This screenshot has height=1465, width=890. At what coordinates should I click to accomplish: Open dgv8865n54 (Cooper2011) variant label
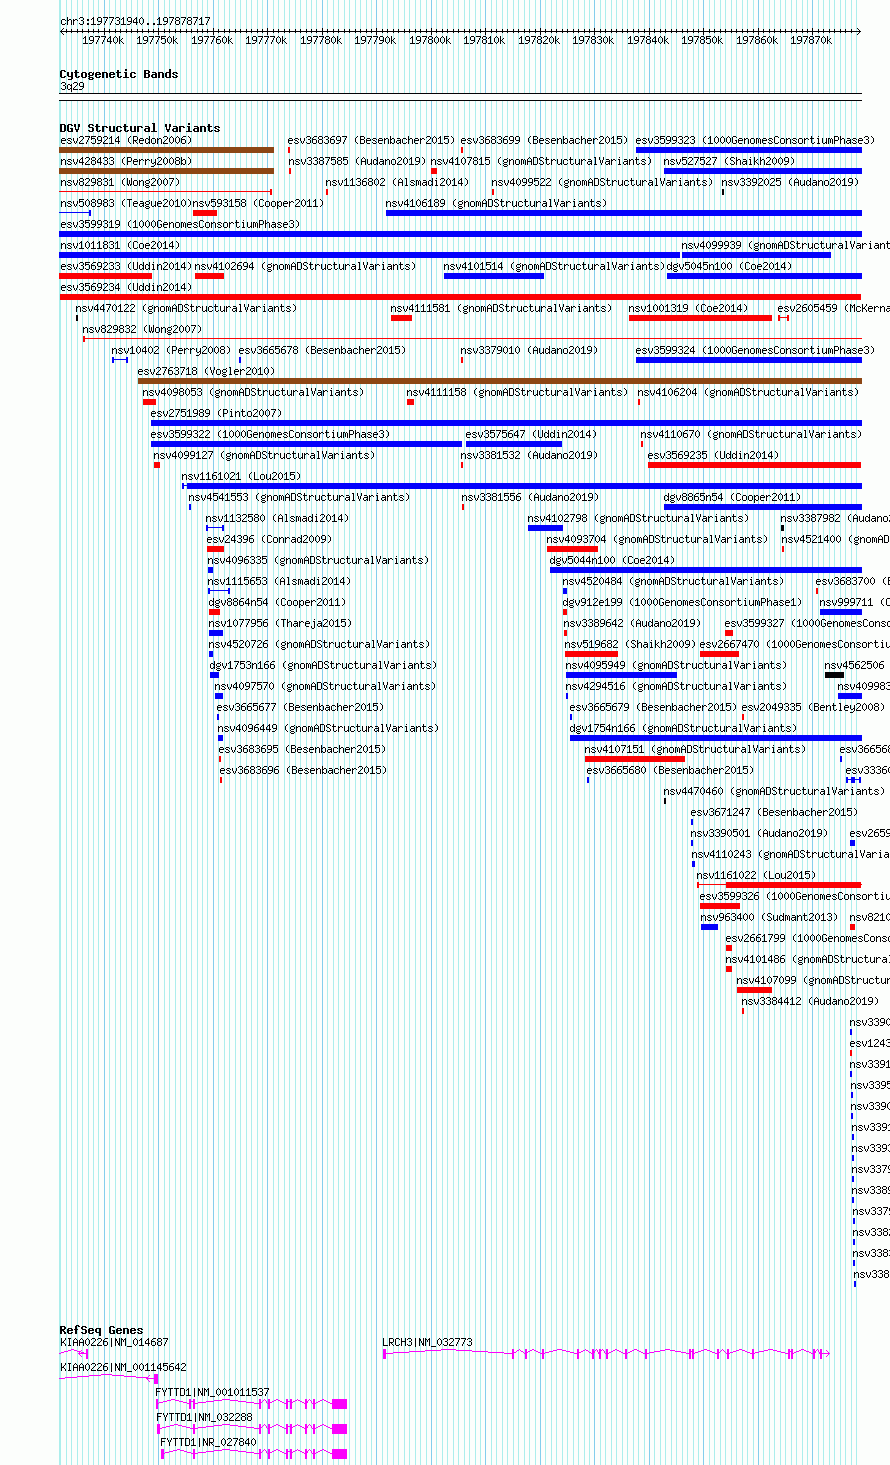coord(733,497)
